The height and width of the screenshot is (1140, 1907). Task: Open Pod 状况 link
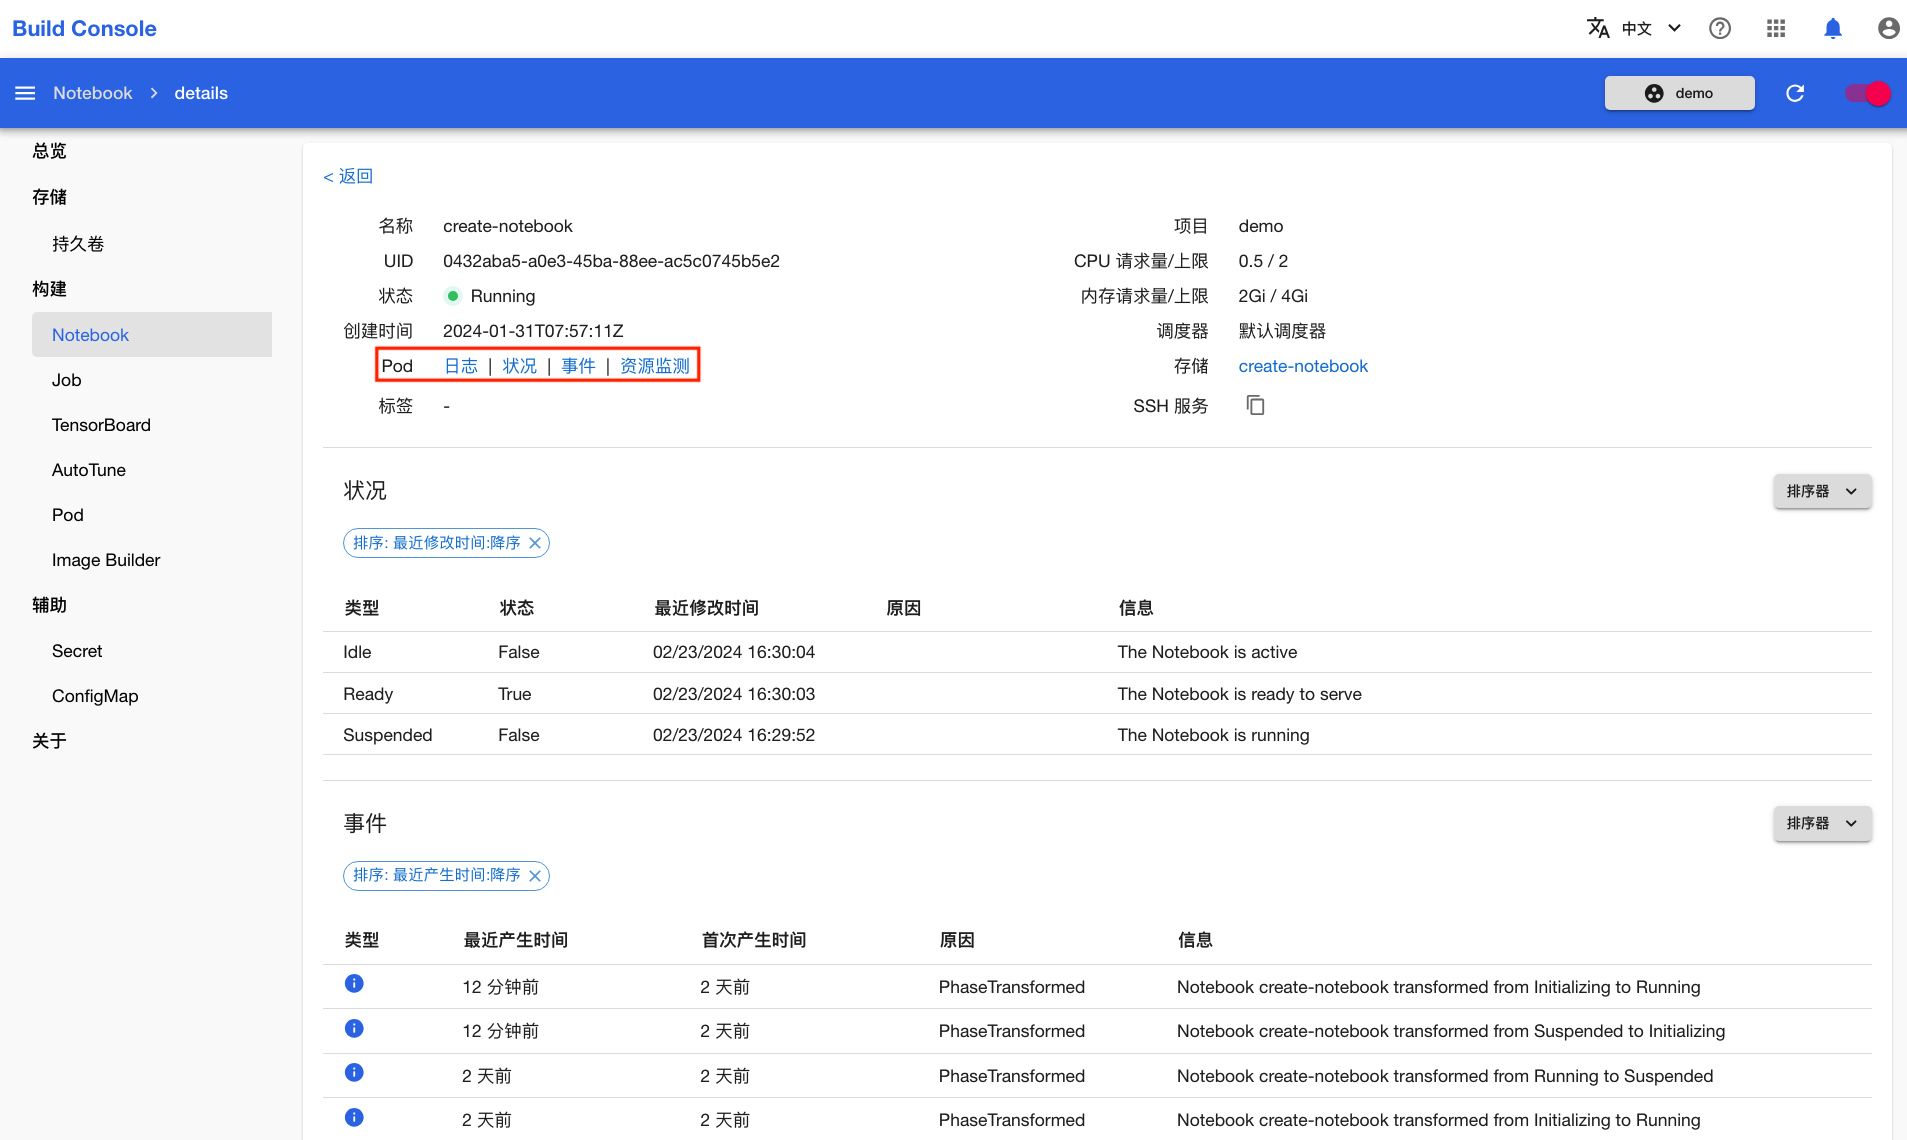[x=520, y=366]
